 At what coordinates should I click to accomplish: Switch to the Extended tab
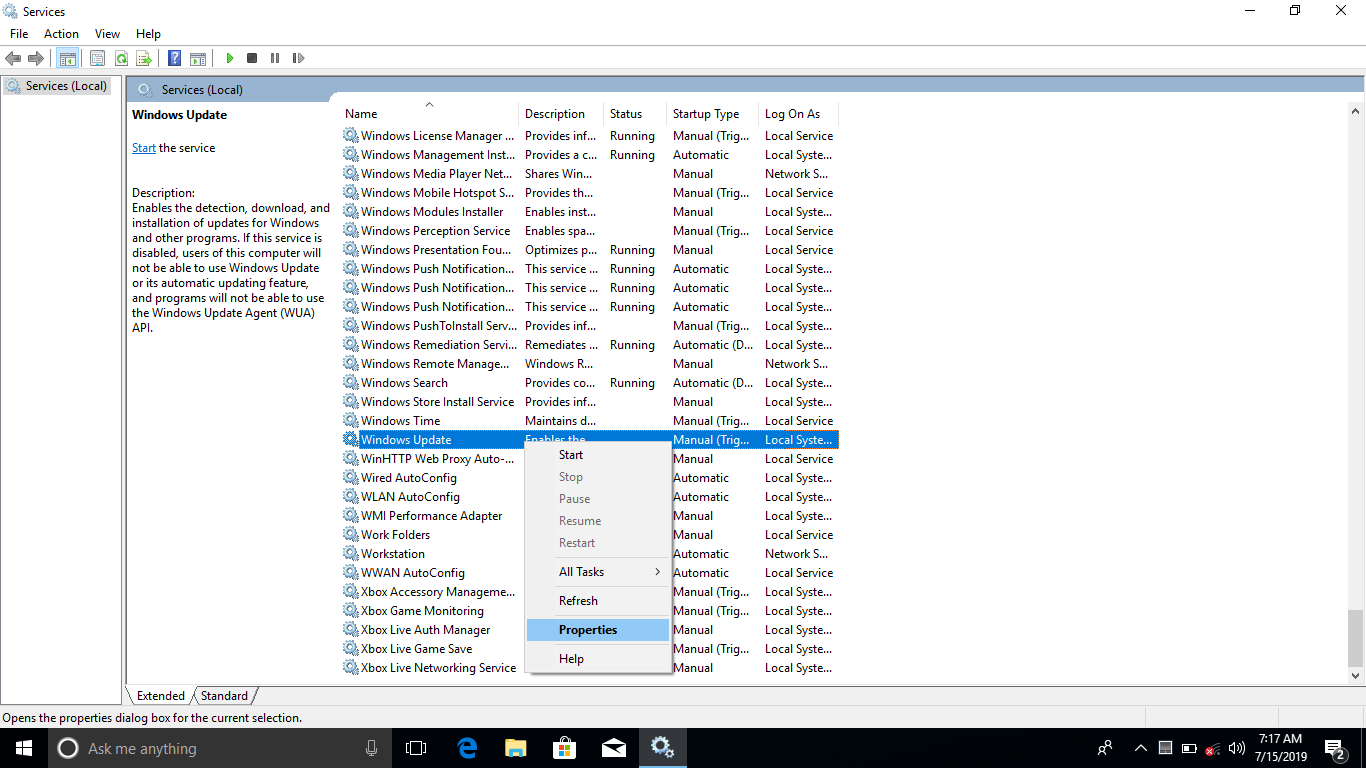tap(160, 696)
